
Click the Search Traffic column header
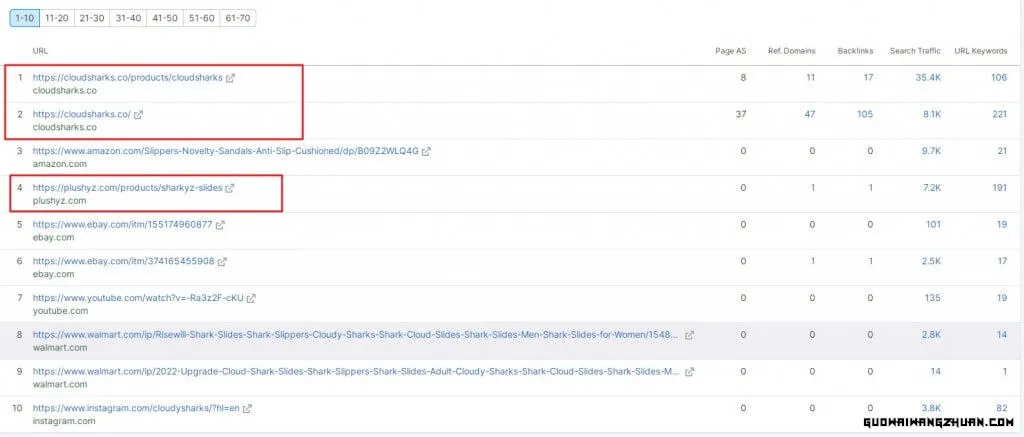(916, 51)
